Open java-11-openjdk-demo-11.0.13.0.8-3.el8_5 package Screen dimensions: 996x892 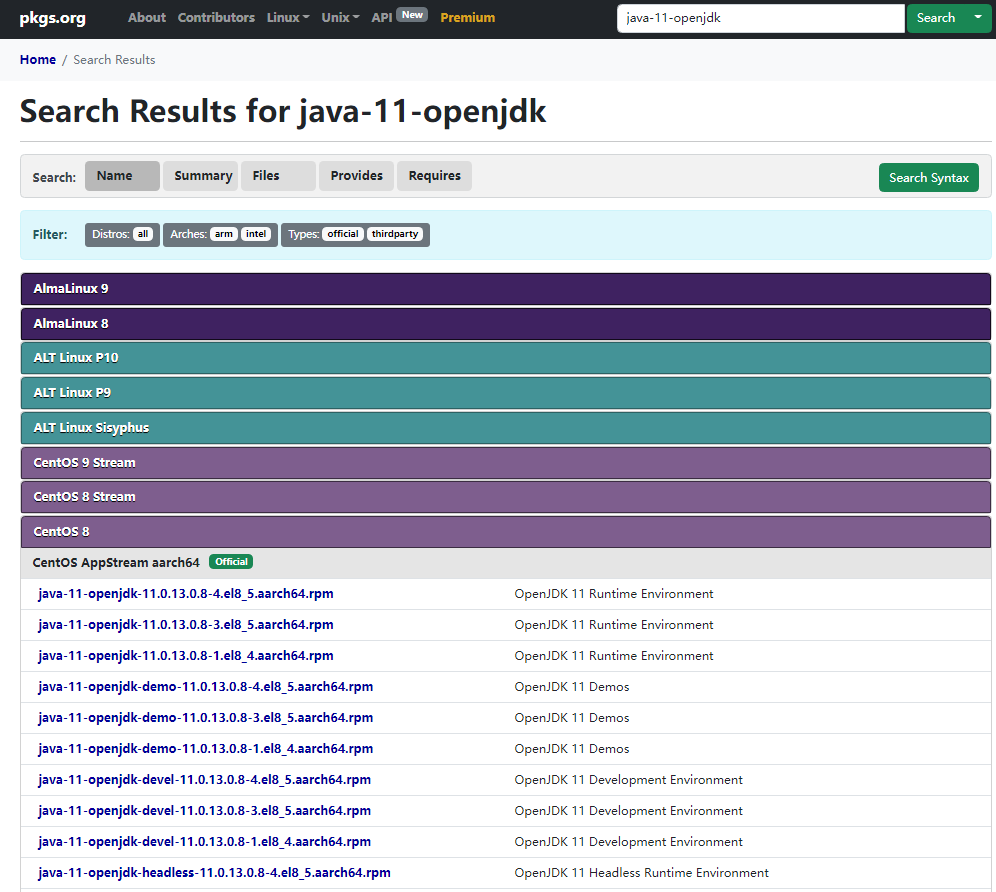pos(205,718)
